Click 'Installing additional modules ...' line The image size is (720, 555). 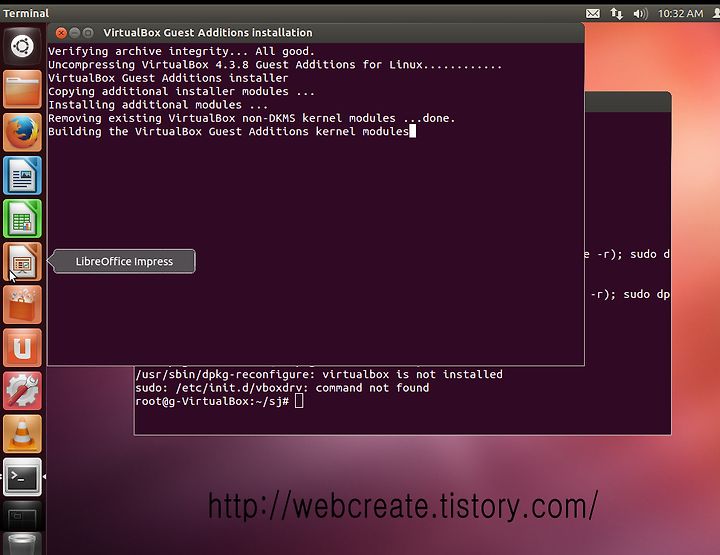158,105
